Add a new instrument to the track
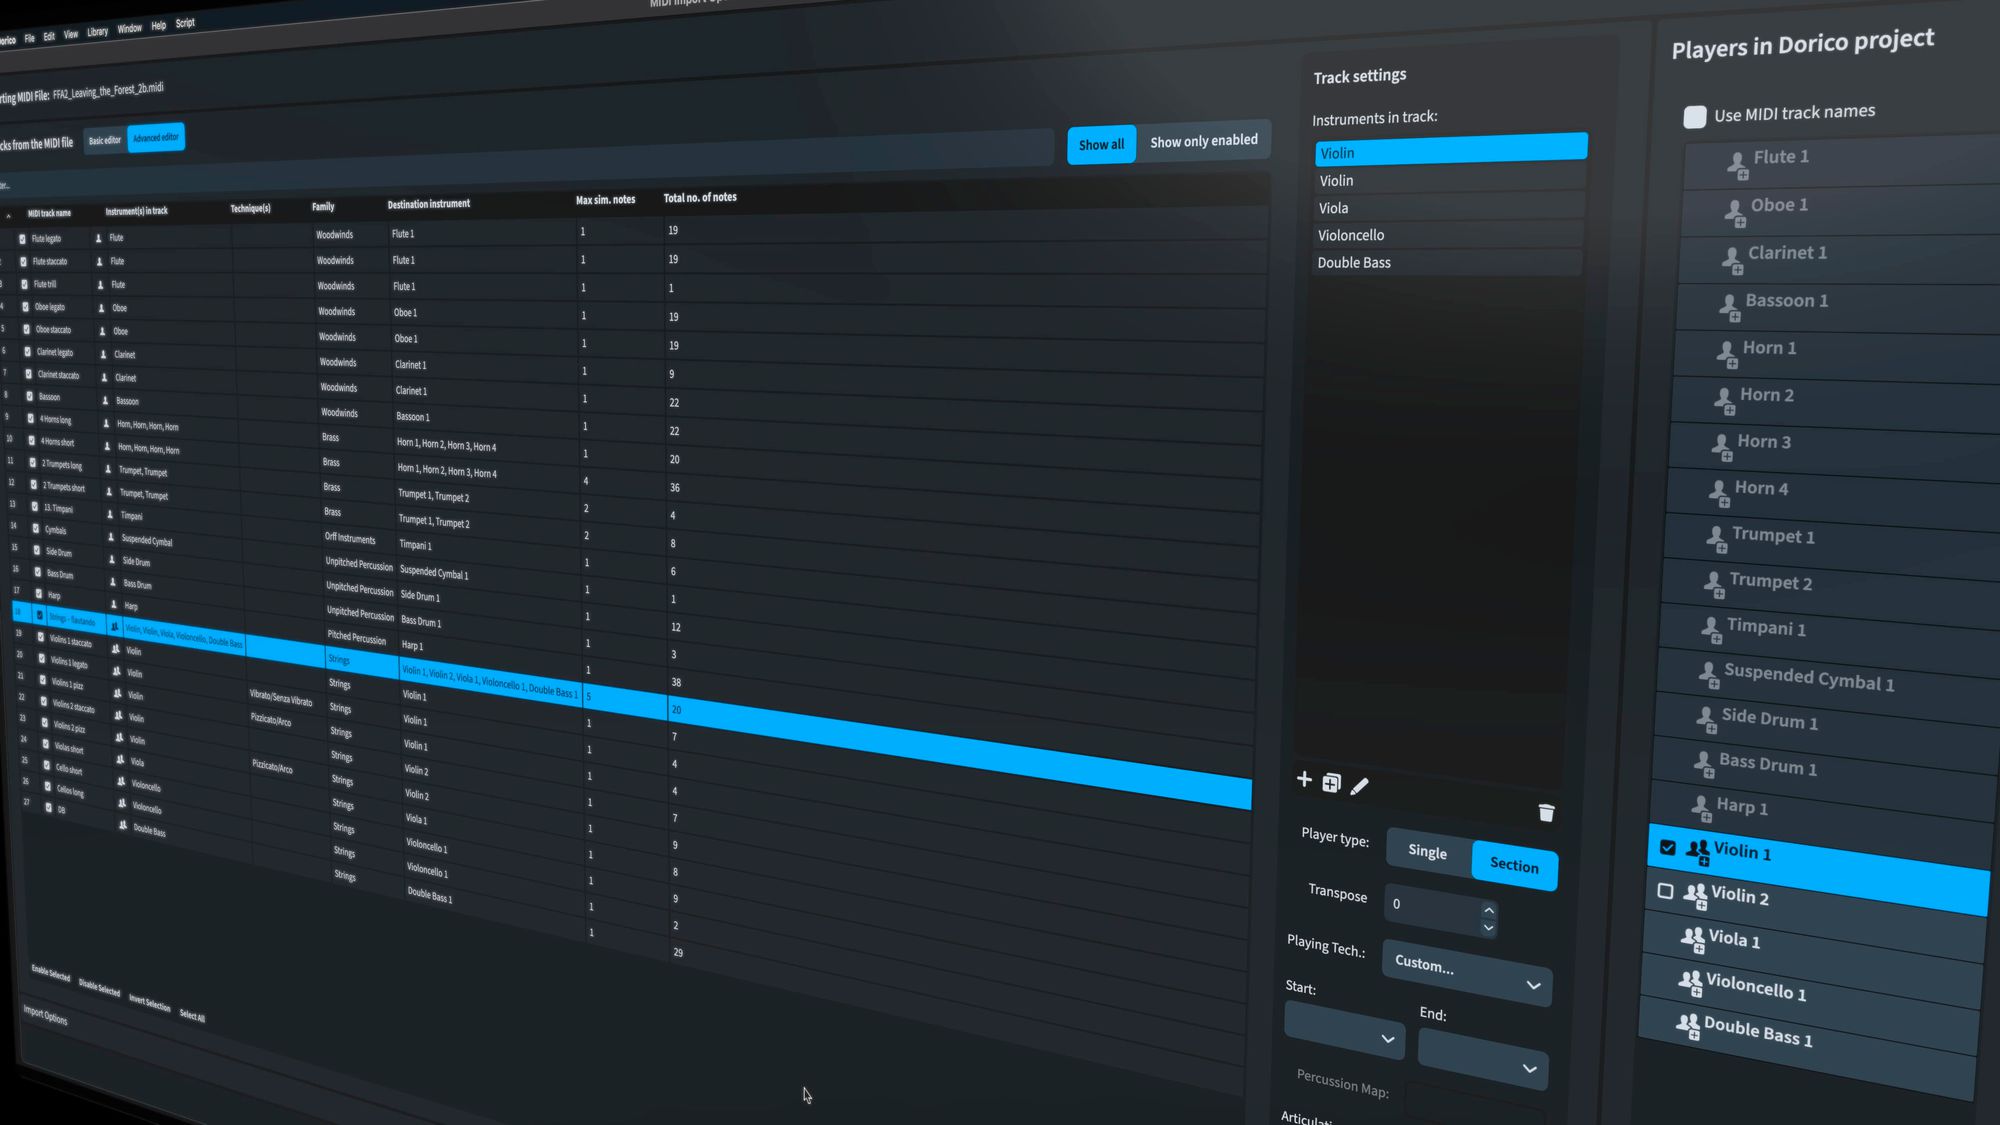The height and width of the screenshot is (1125, 2000). pyautogui.click(x=1305, y=779)
